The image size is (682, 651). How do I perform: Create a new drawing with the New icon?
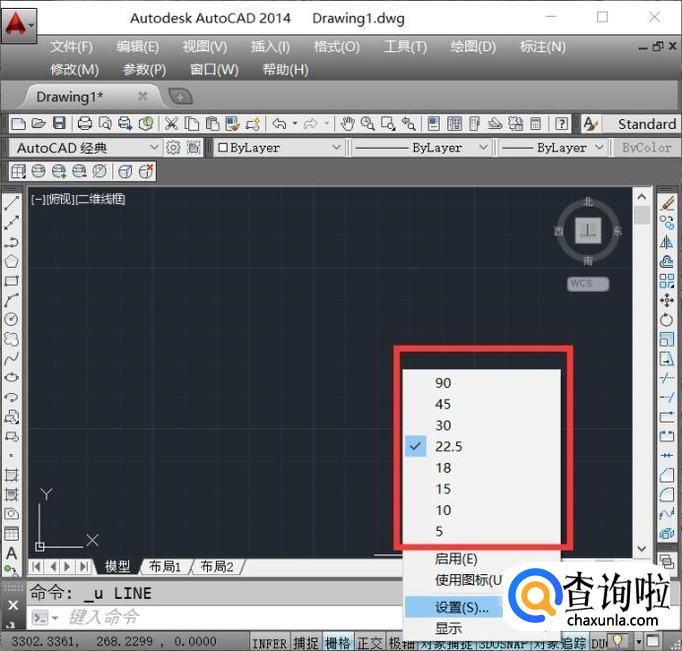point(18,124)
